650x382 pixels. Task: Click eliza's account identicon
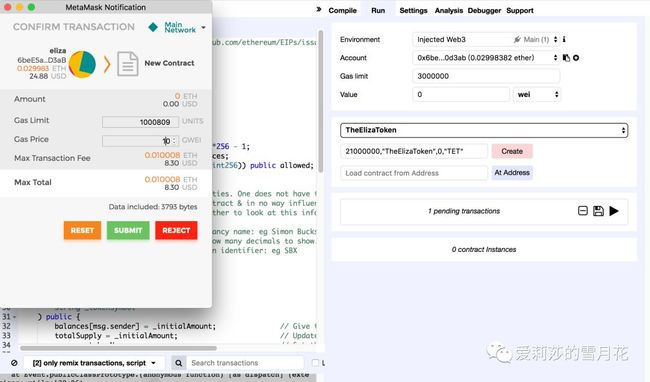[x=82, y=64]
